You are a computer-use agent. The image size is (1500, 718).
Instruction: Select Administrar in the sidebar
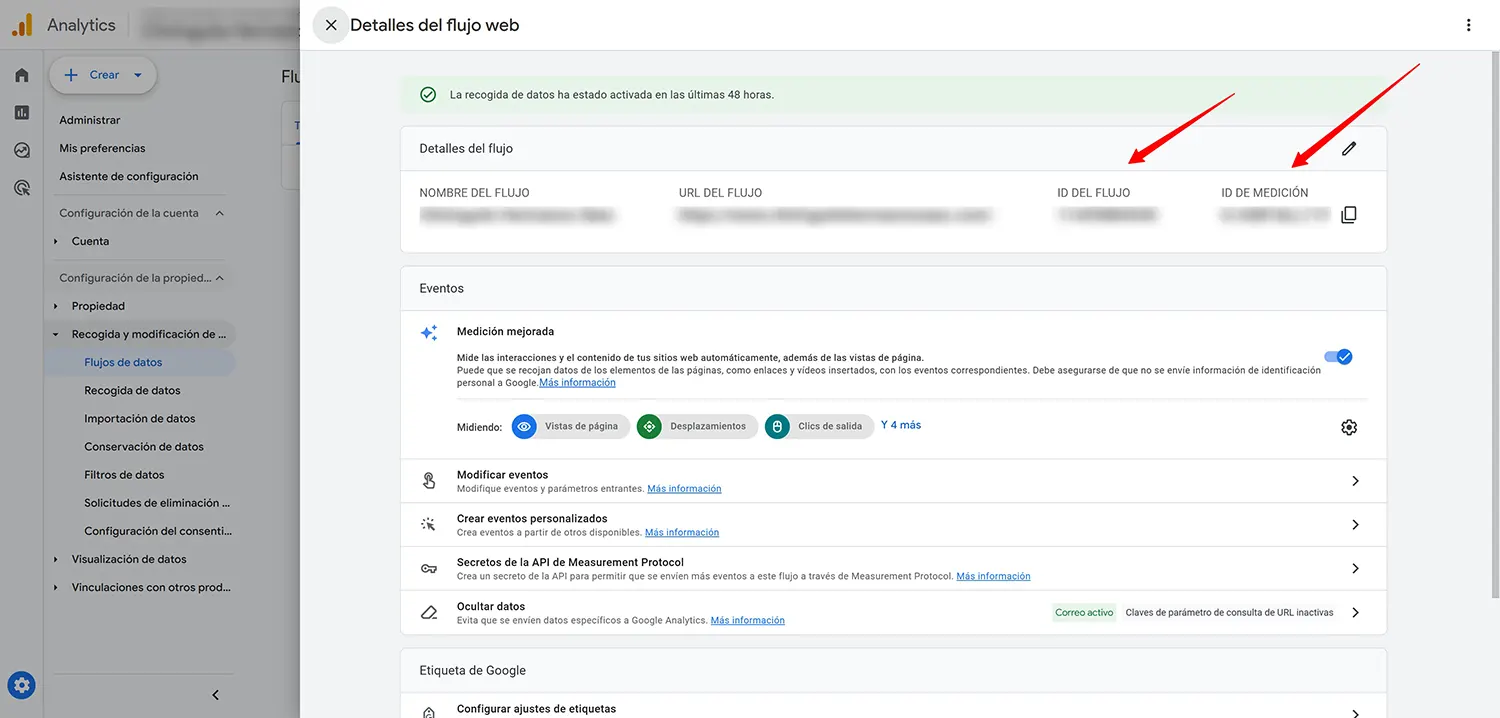pos(88,119)
